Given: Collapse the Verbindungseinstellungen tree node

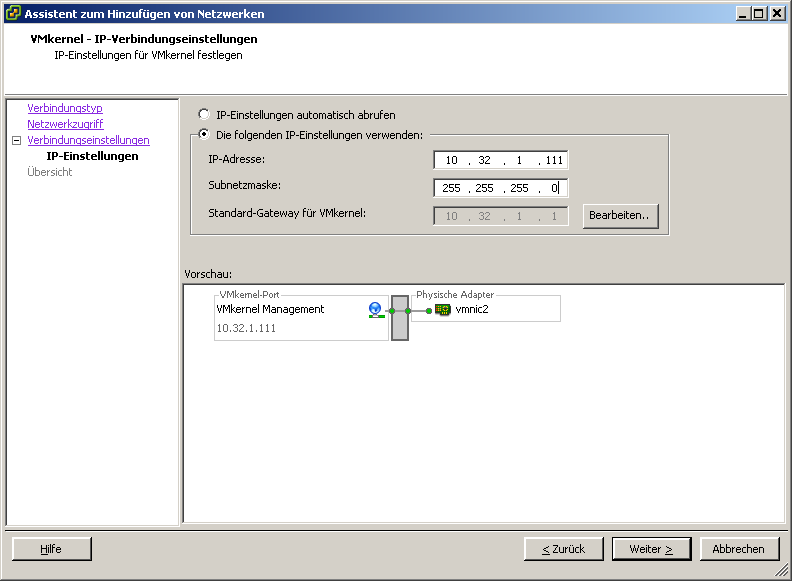Looking at the screenshot, I should 16,141.
